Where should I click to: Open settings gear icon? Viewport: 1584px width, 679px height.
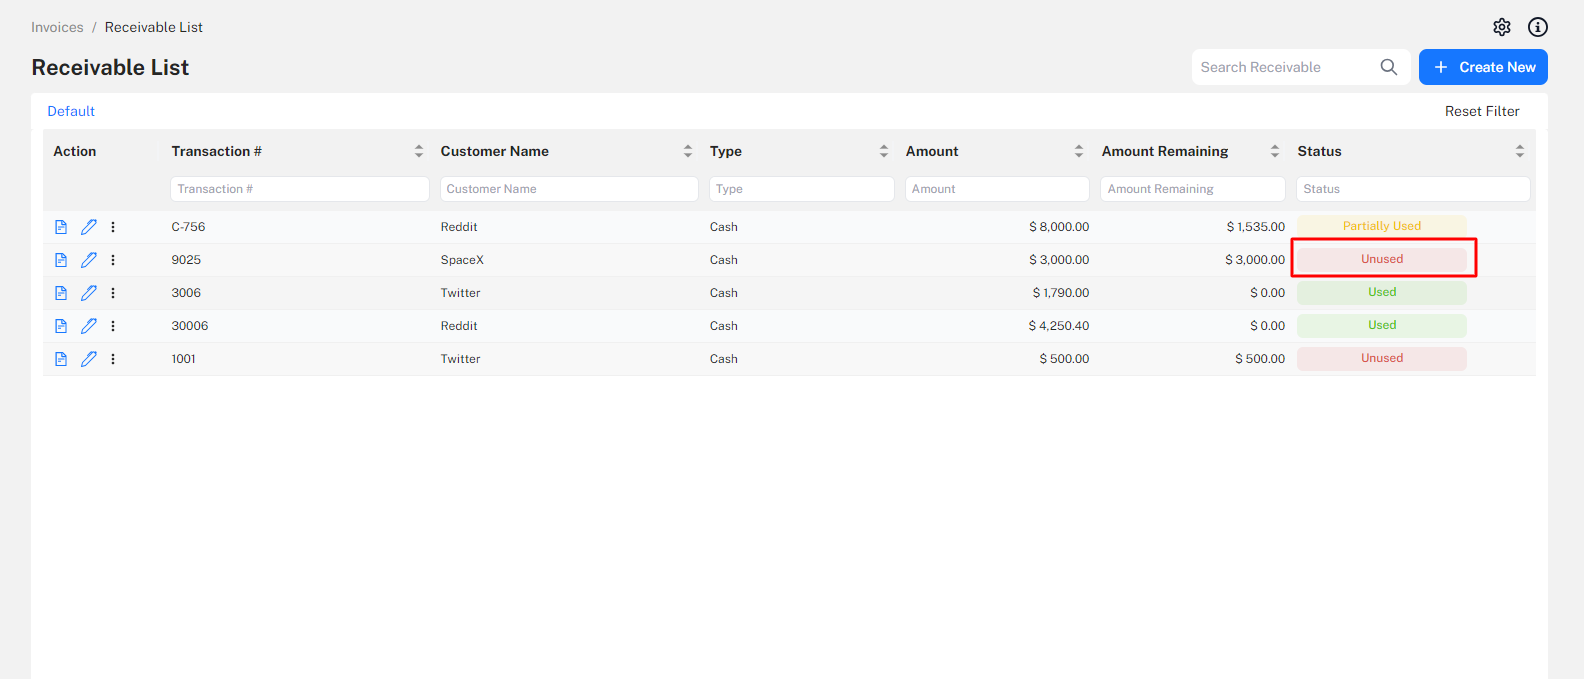click(x=1502, y=27)
